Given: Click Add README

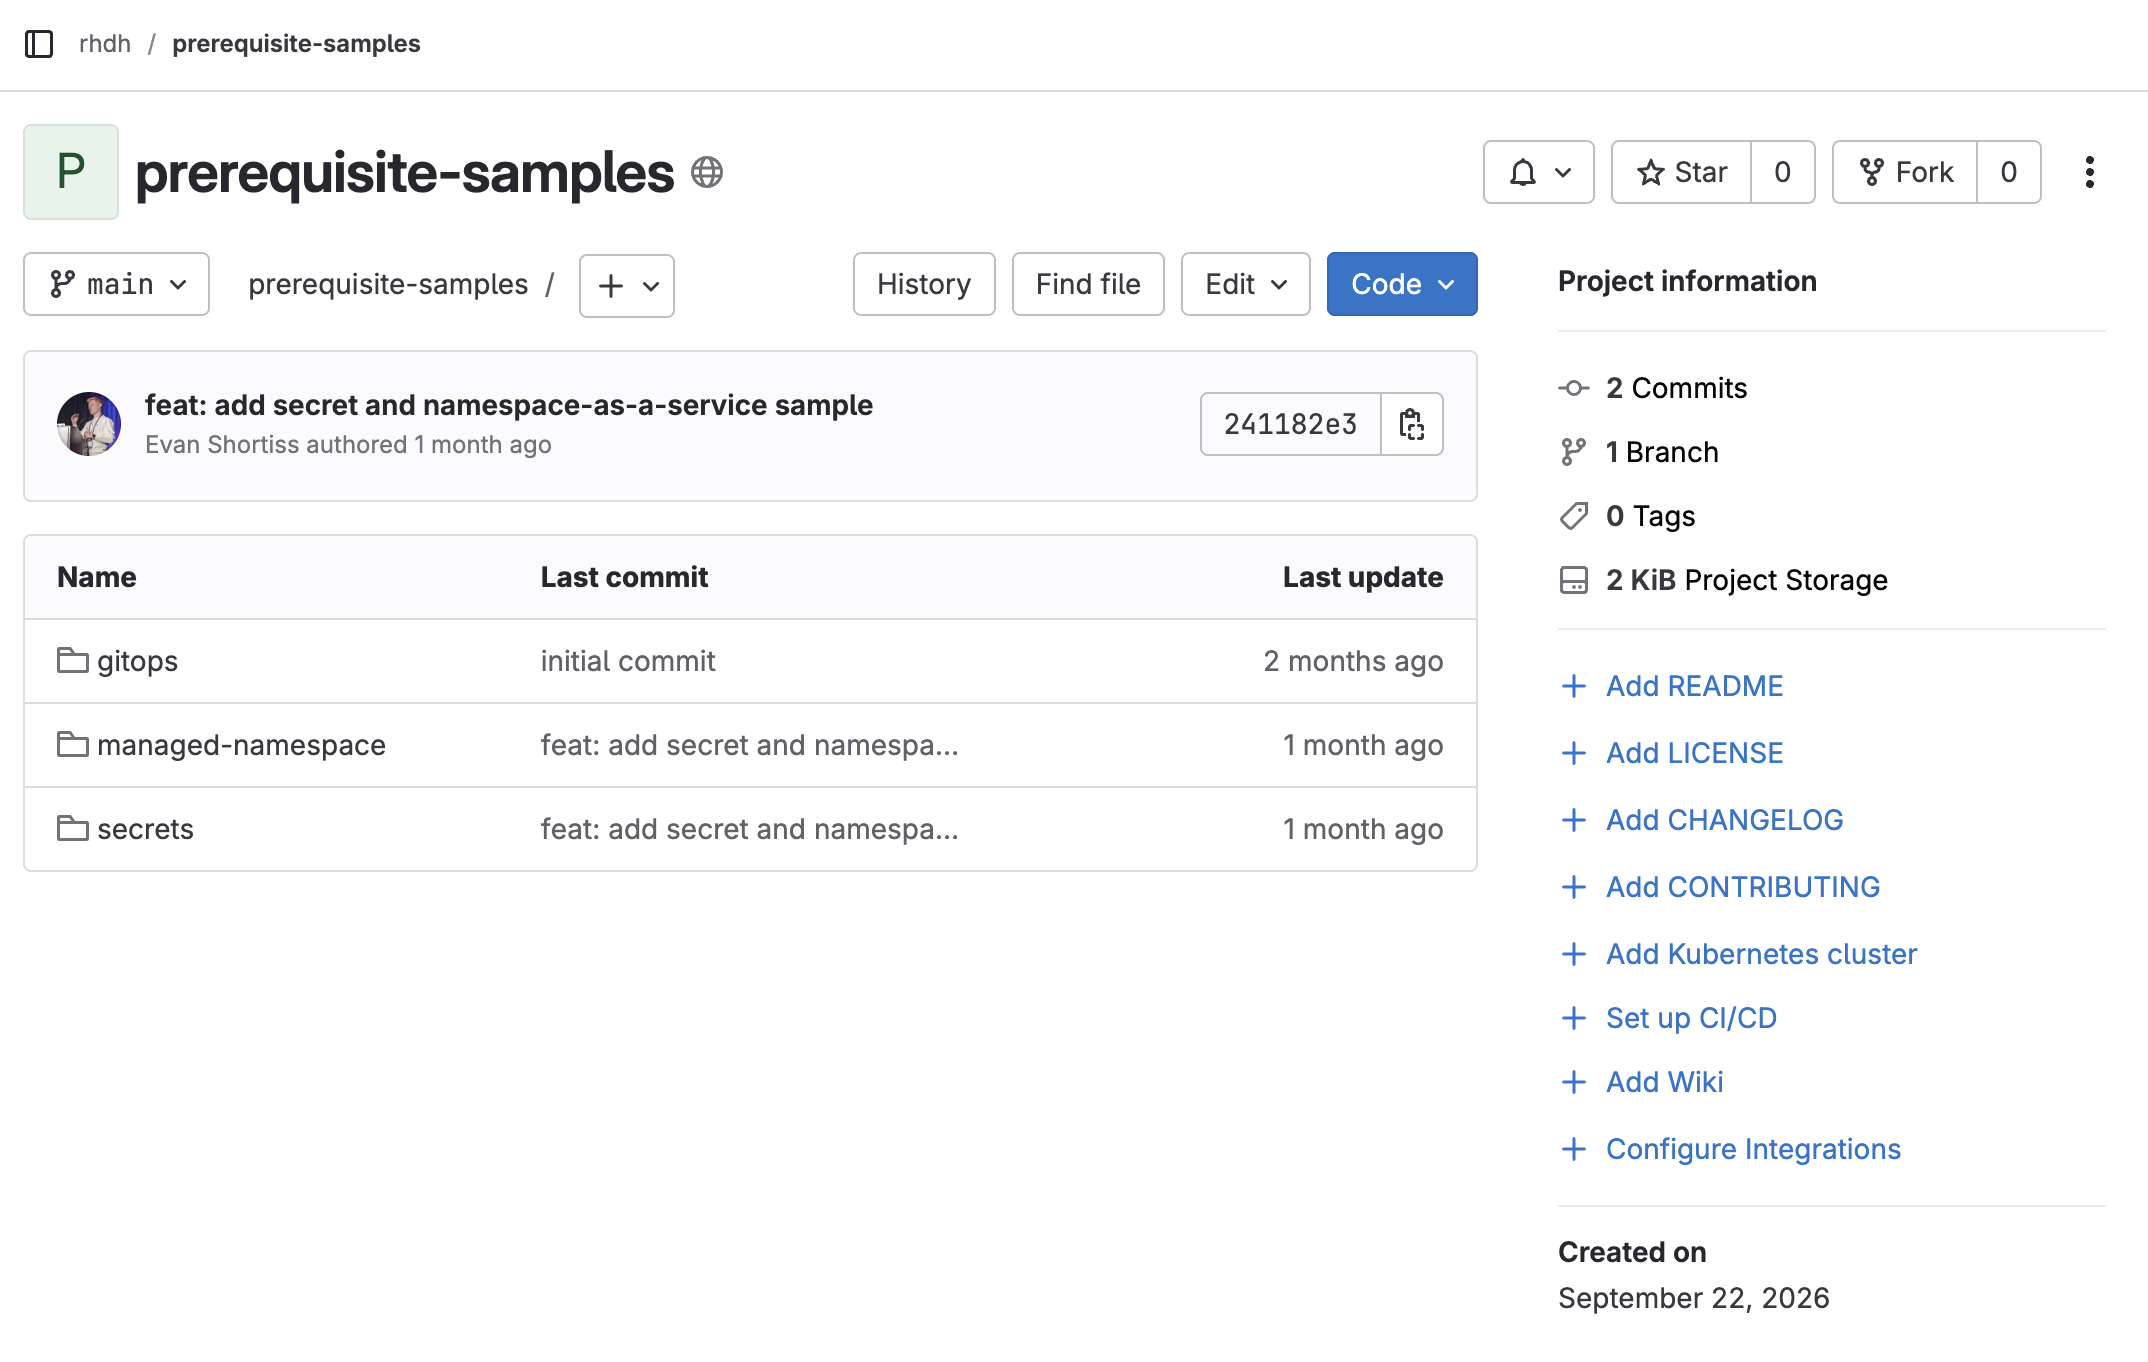Looking at the screenshot, I should [1694, 686].
